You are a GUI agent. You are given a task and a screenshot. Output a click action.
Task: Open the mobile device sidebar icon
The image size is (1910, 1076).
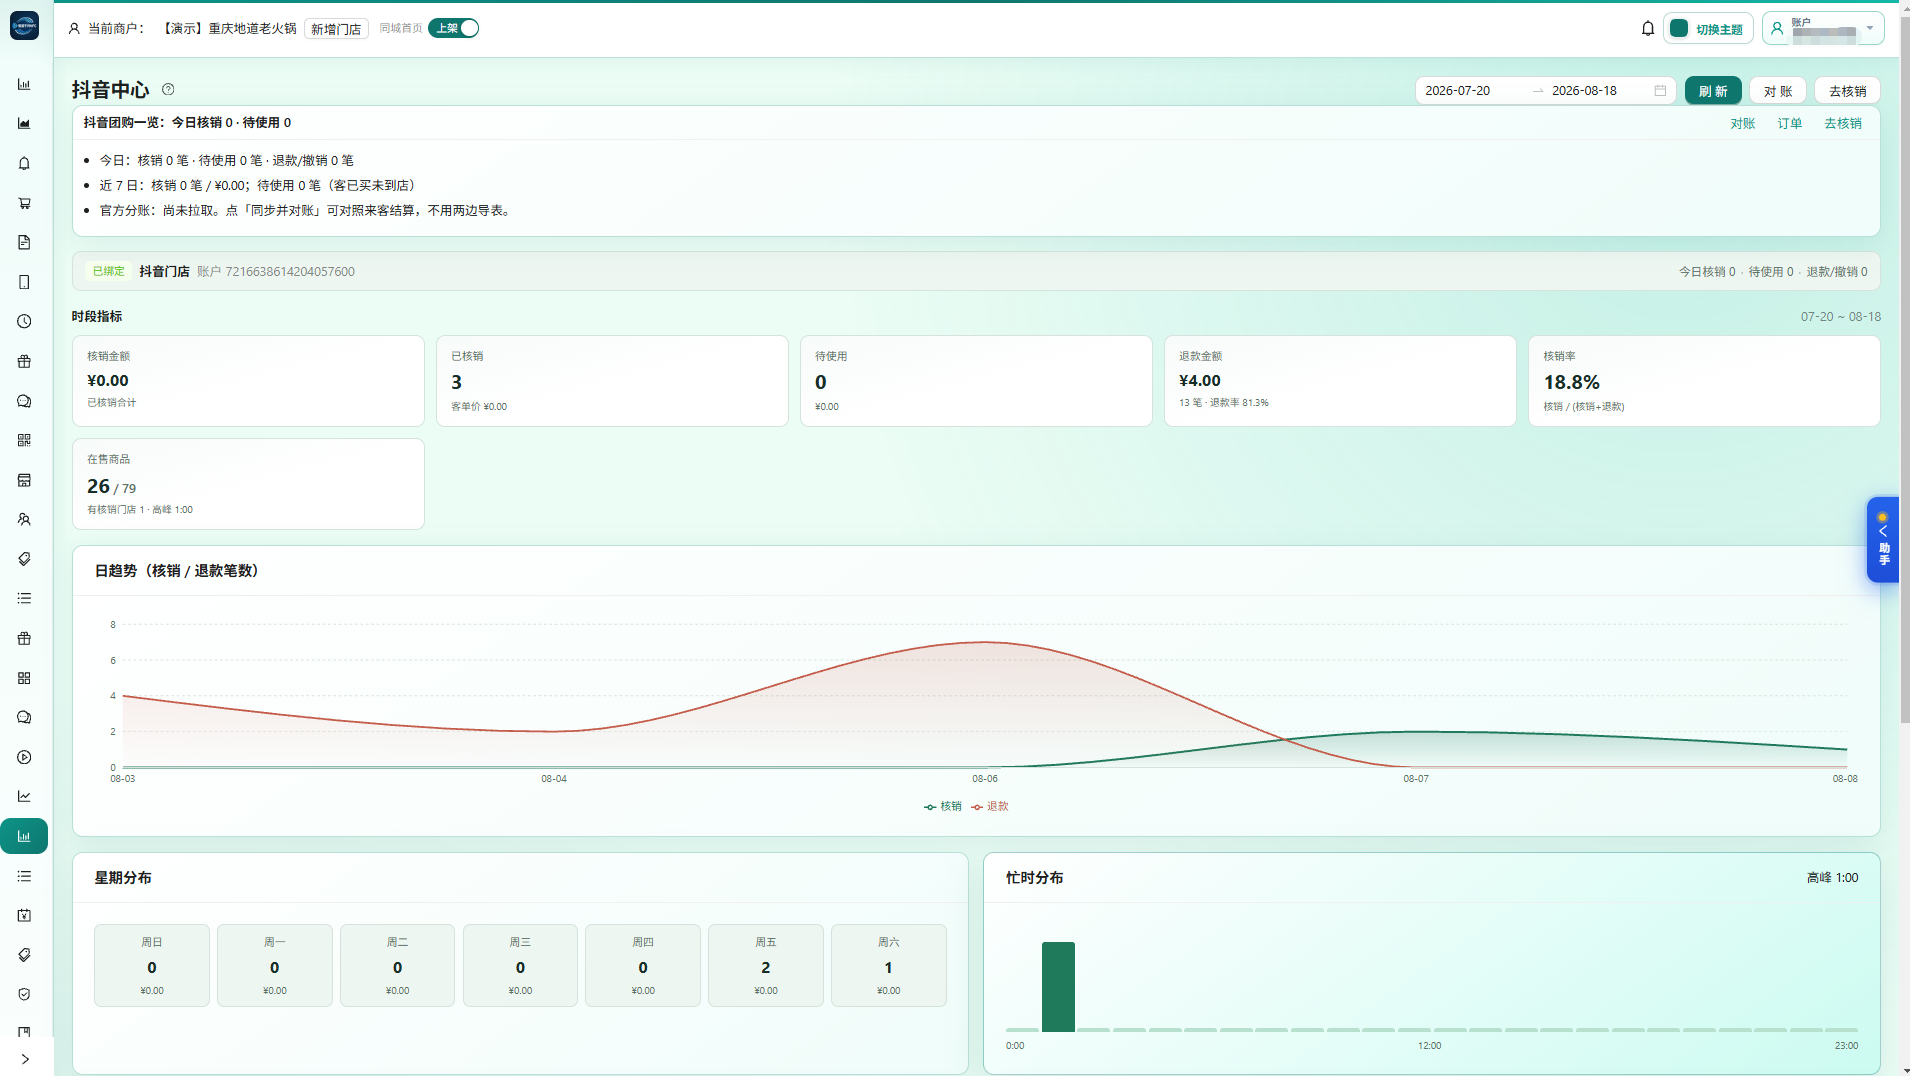click(x=24, y=282)
